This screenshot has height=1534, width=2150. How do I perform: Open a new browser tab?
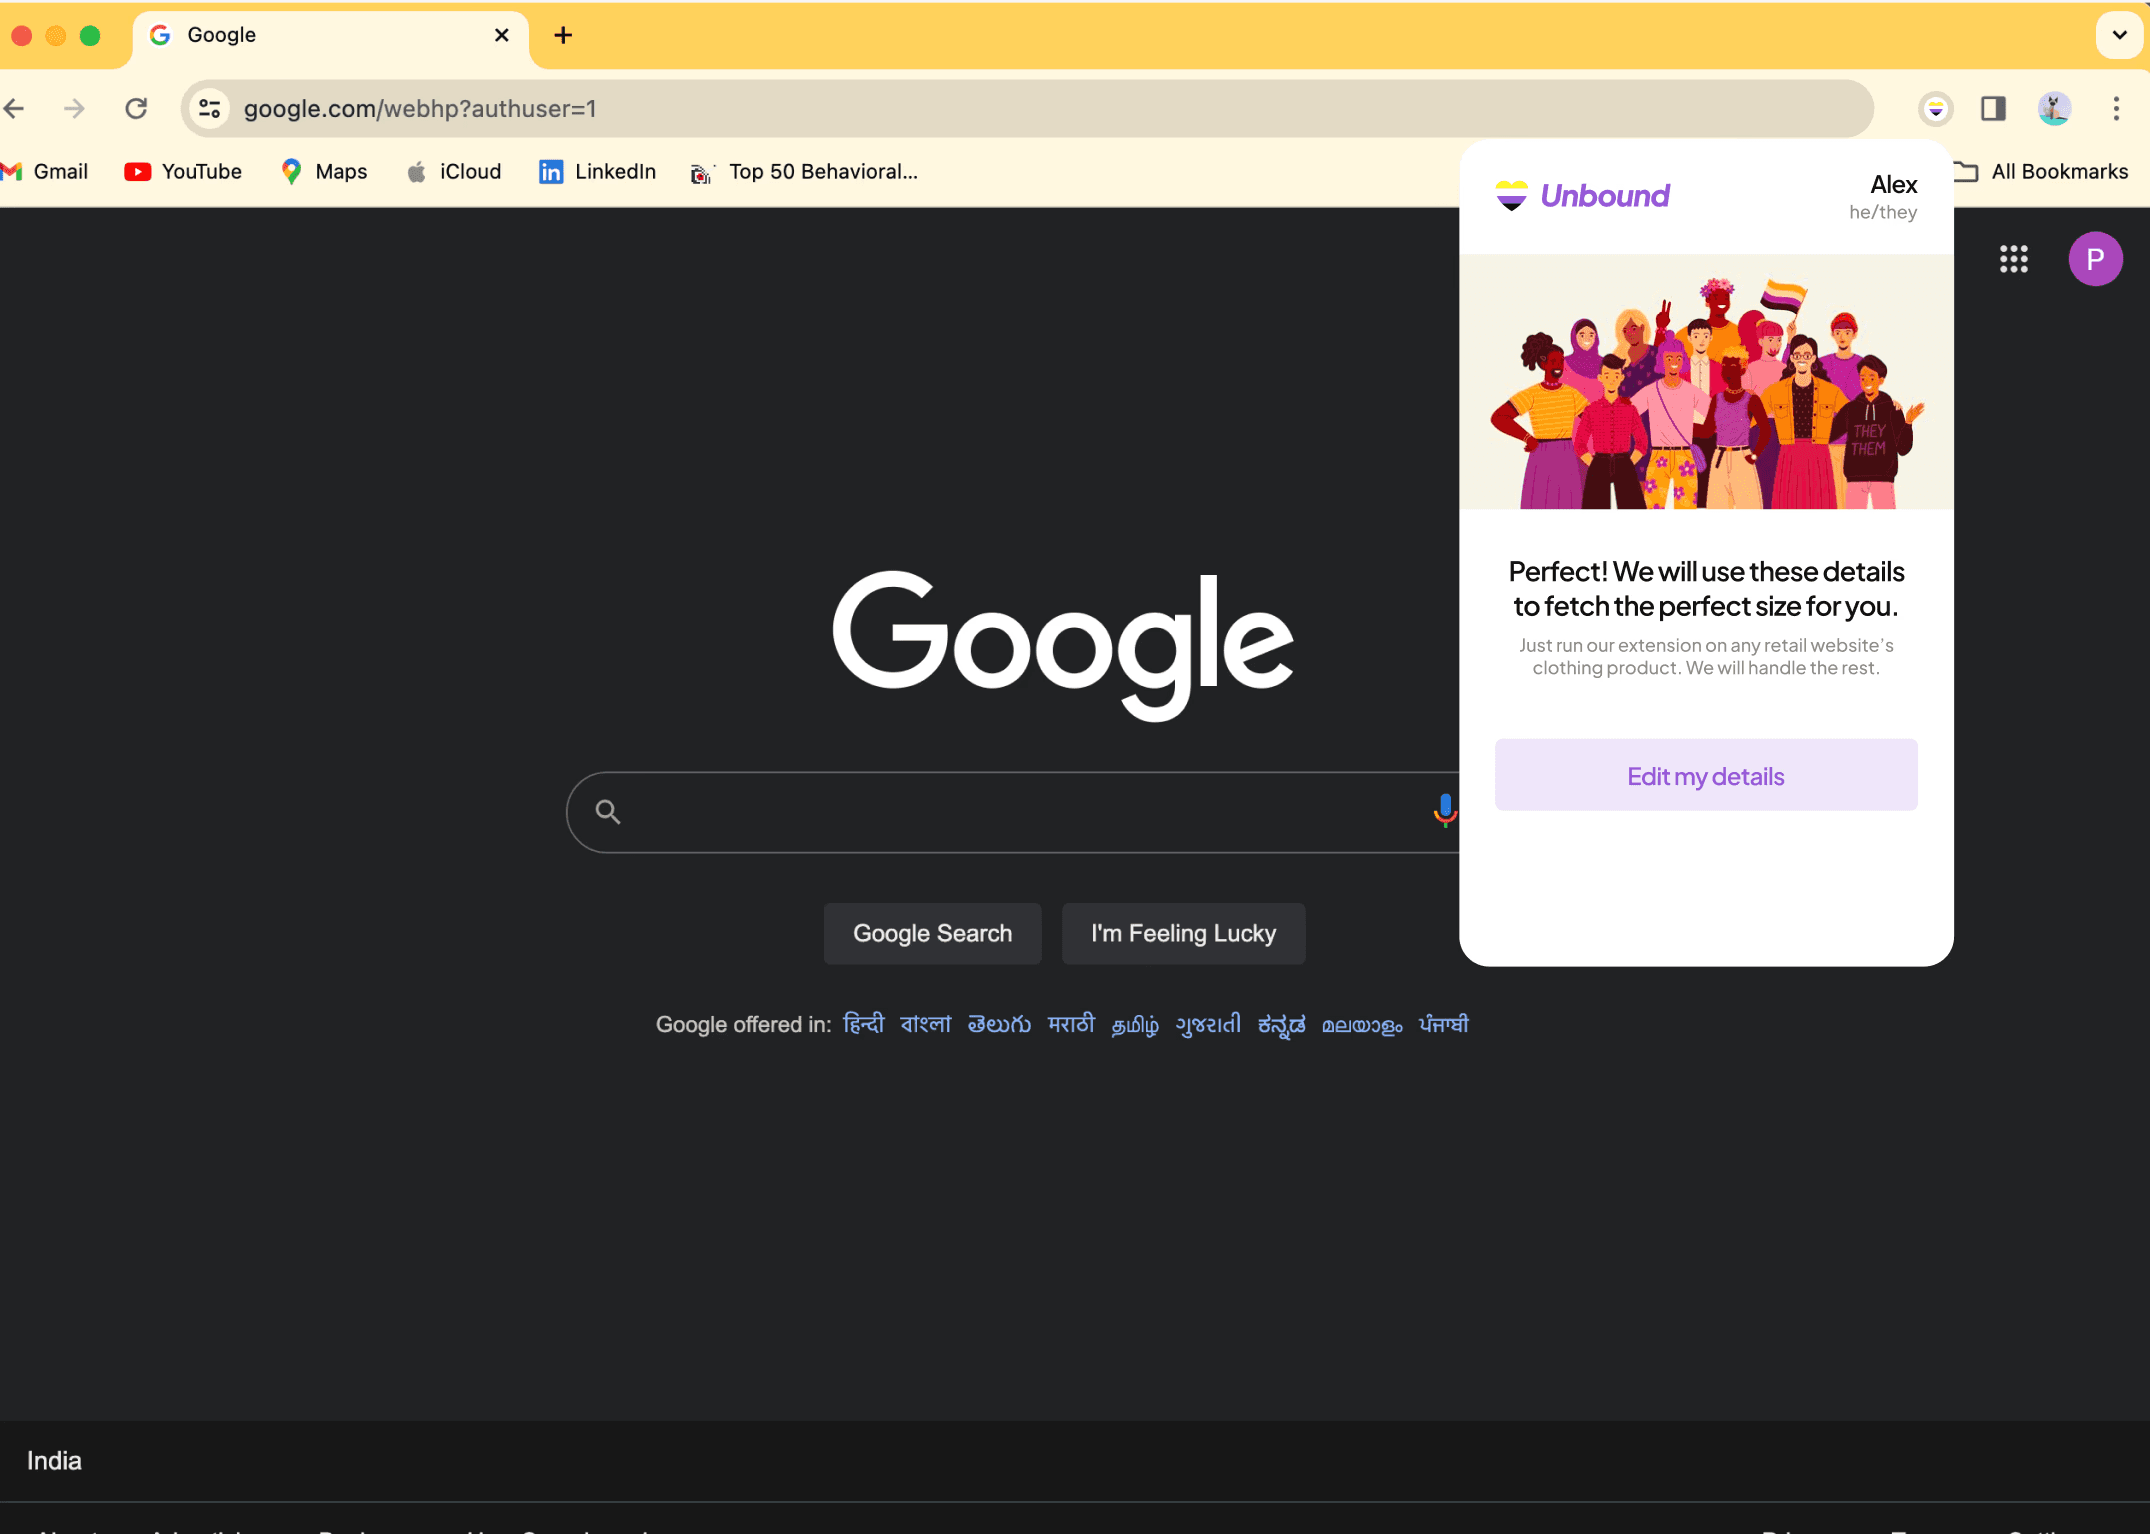(563, 35)
